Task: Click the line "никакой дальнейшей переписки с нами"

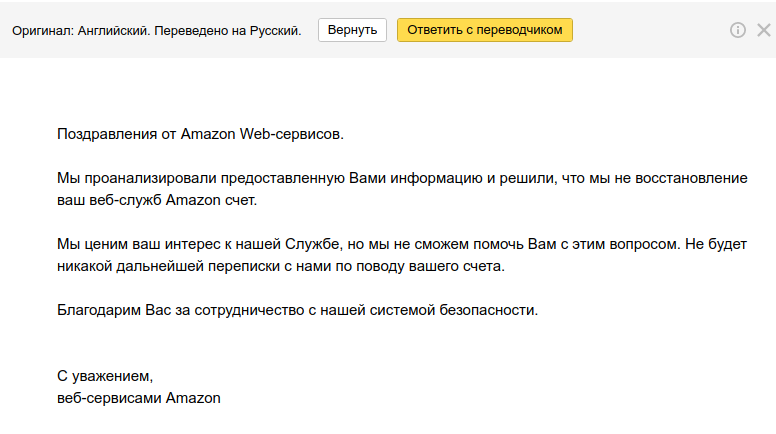Action: point(282,266)
